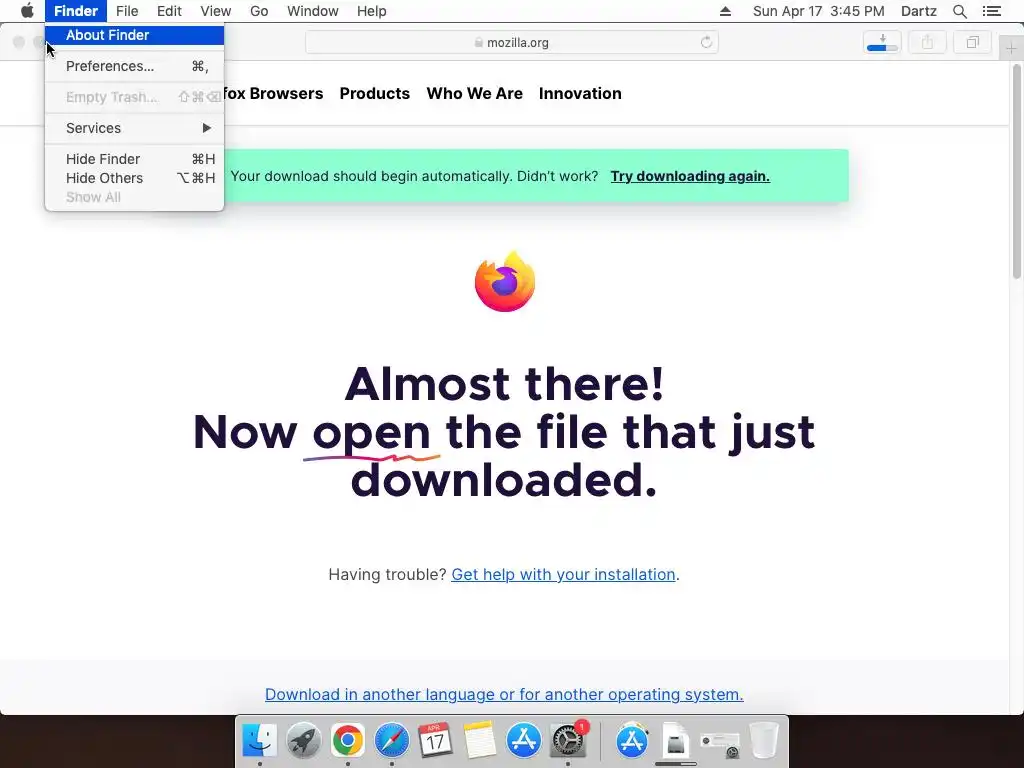Open Calendar from the Dock
Screen dimensions: 1024x768
click(436, 741)
